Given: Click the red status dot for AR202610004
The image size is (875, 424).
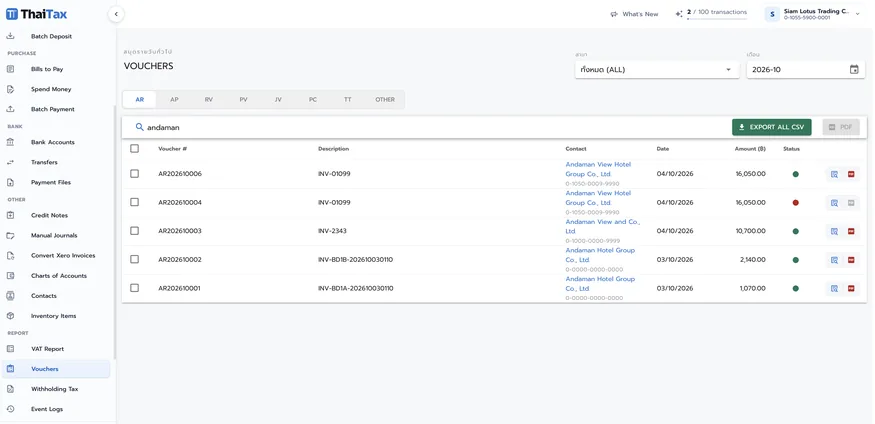Looking at the screenshot, I should click(x=795, y=203).
